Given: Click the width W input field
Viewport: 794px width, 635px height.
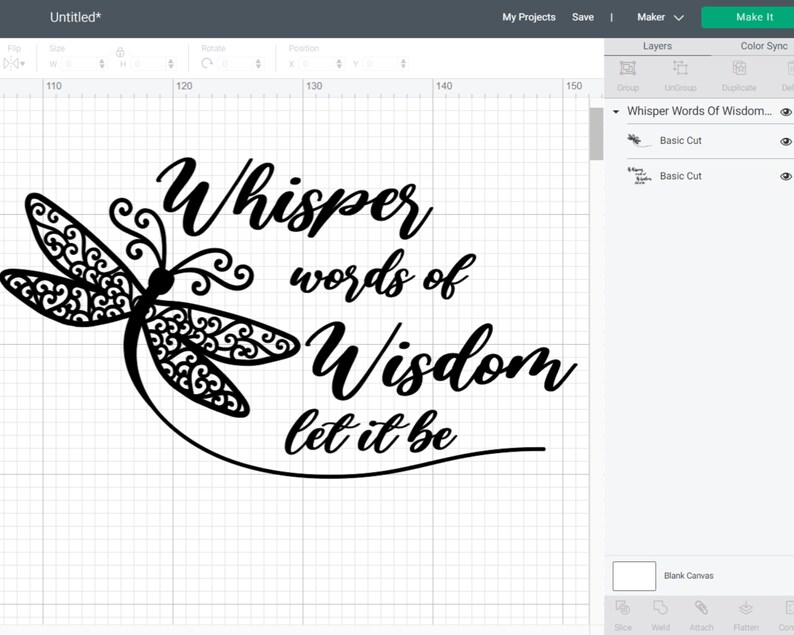Looking at the screenshot, I should click(x=80, y=64).
